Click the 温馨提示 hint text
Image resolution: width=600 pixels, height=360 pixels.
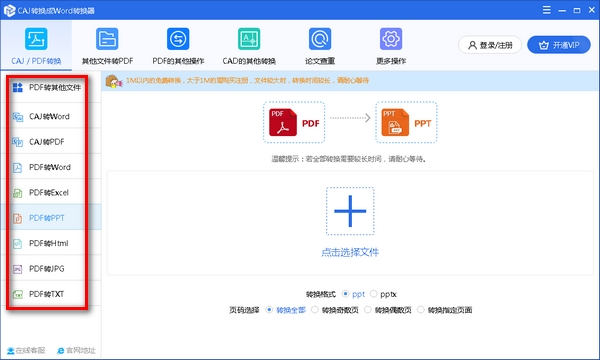click(349, 159)
